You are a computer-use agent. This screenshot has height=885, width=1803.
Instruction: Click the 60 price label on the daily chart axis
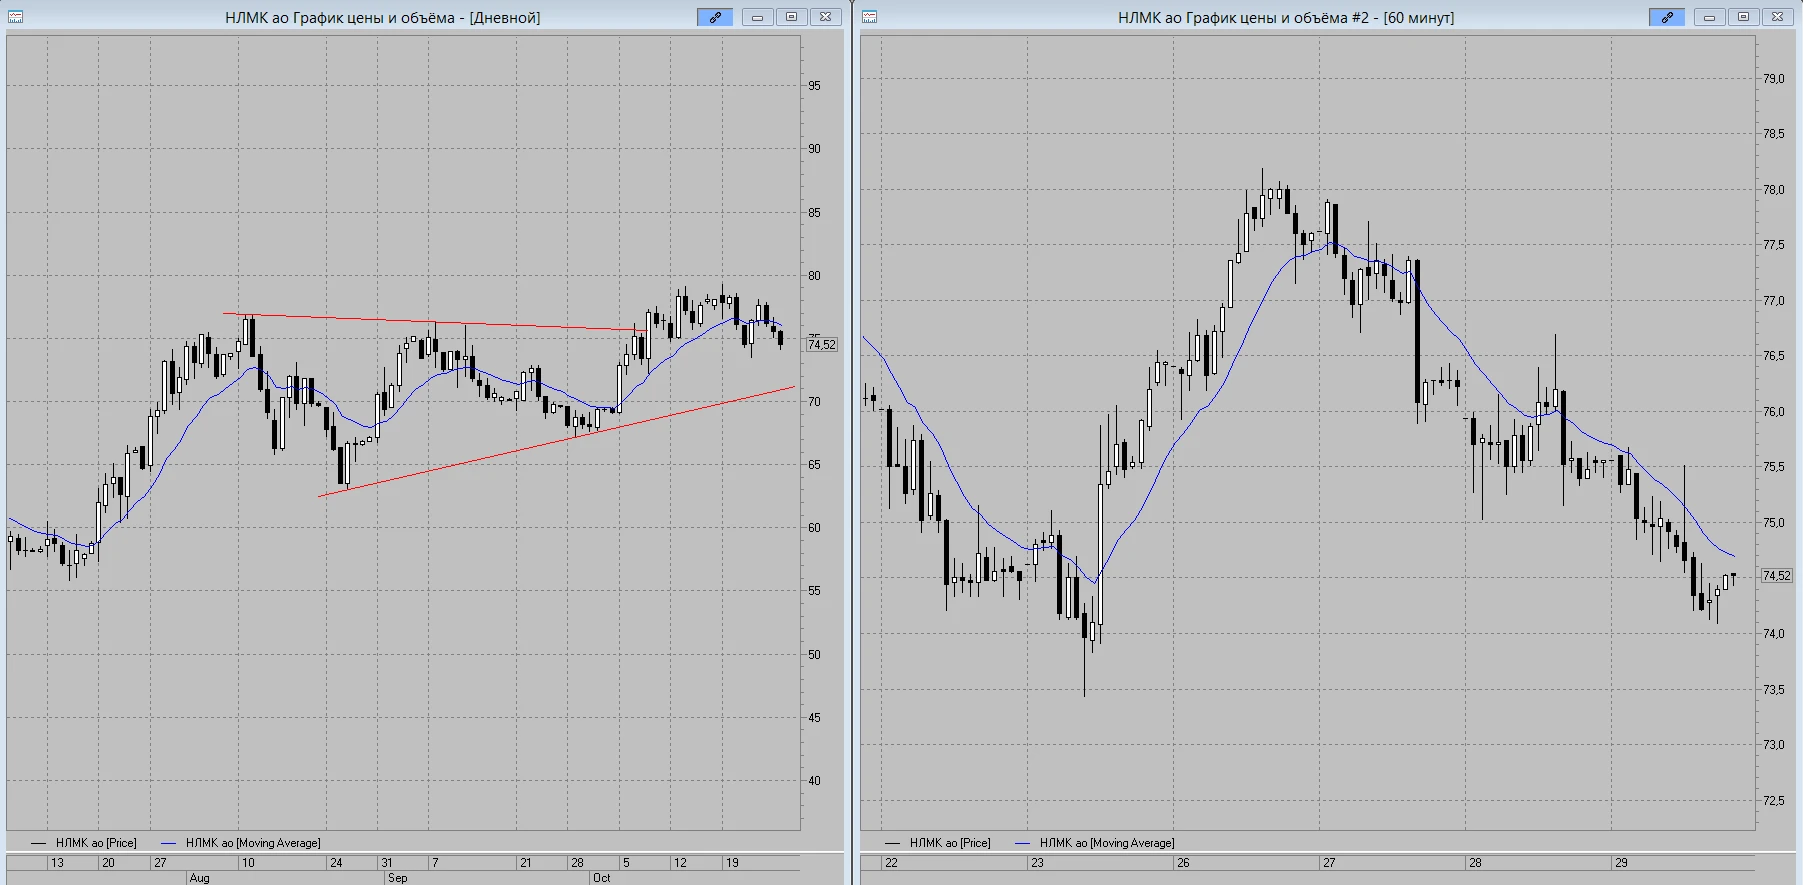point(814,528)
